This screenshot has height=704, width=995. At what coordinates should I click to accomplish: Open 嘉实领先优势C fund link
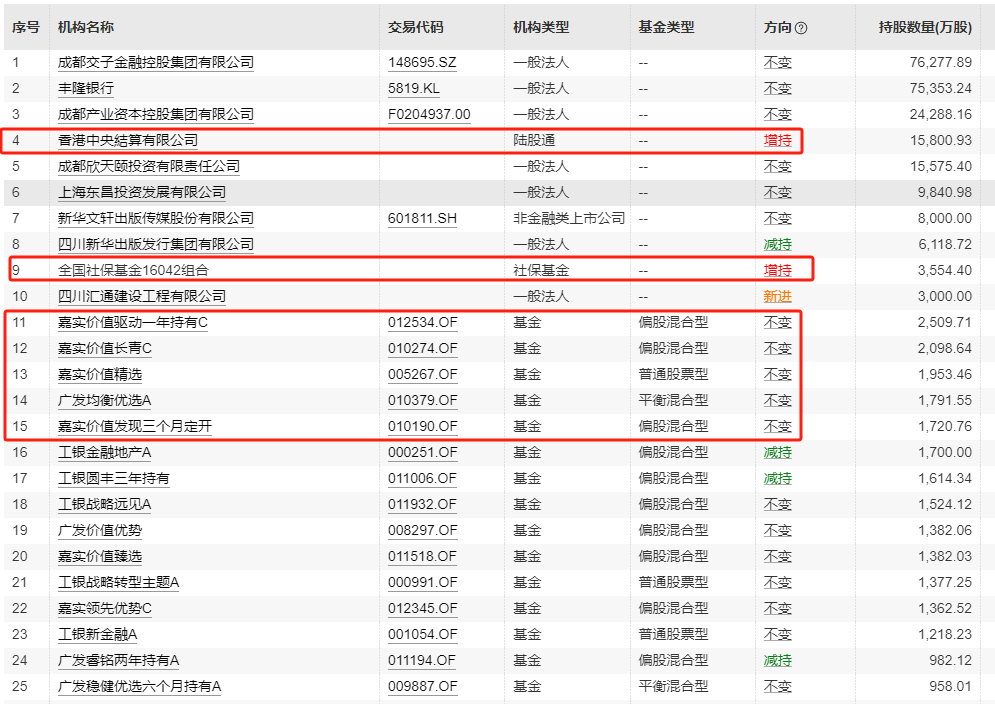coord(105,609)
